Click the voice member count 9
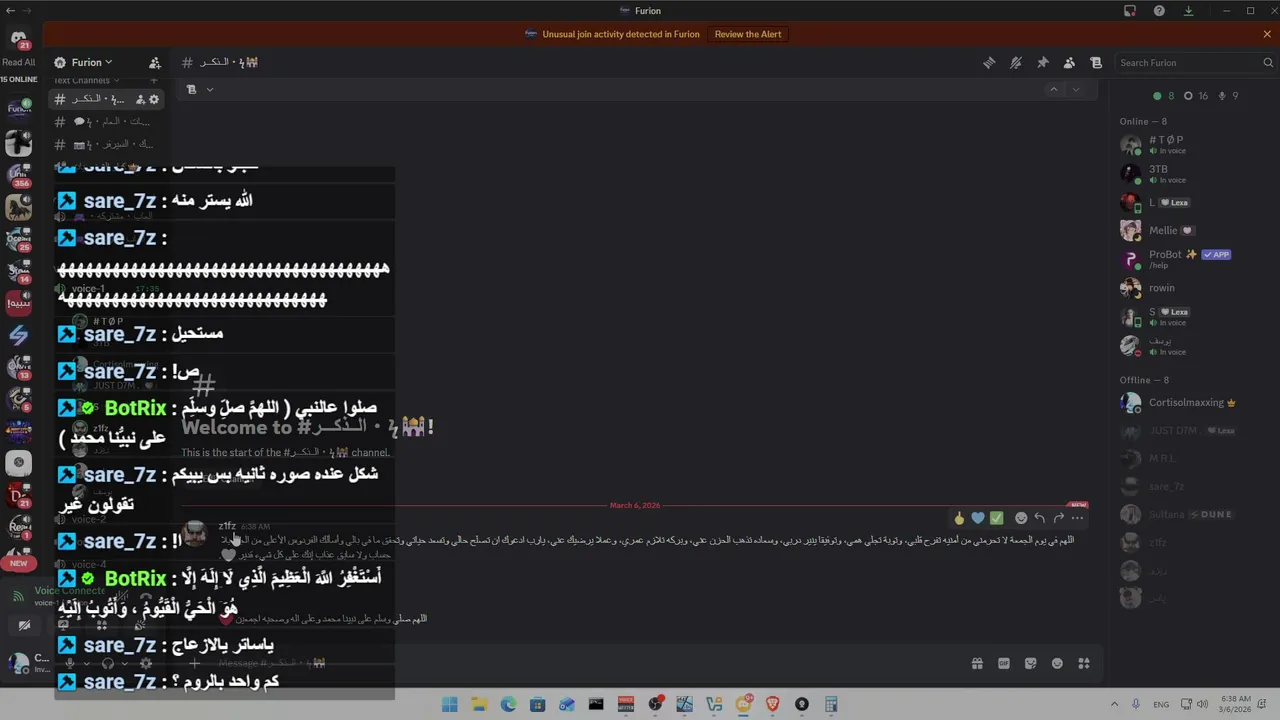 [x=1228, y=96]
